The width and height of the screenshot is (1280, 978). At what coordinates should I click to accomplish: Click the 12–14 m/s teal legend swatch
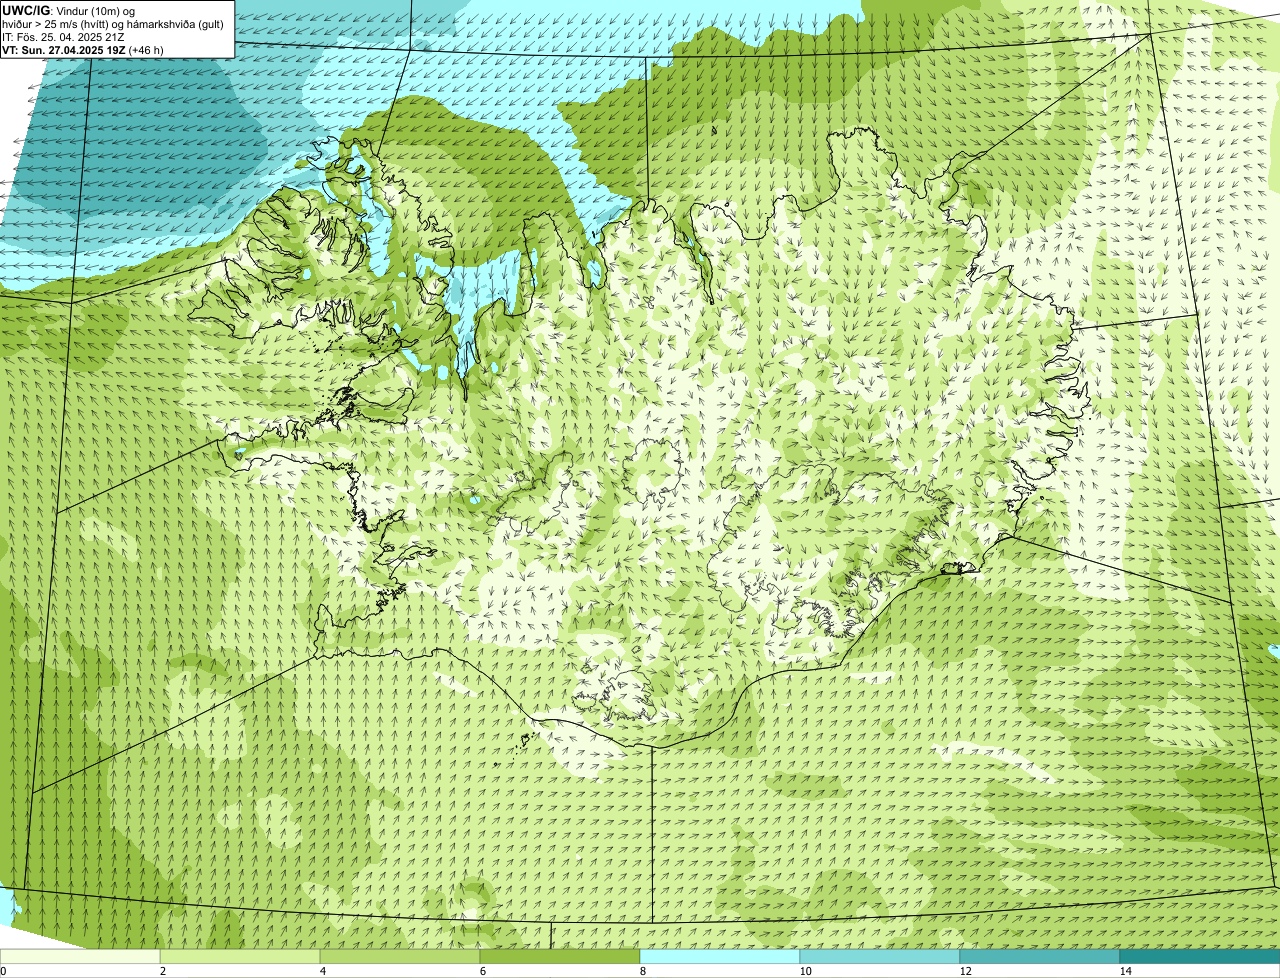1040,956
